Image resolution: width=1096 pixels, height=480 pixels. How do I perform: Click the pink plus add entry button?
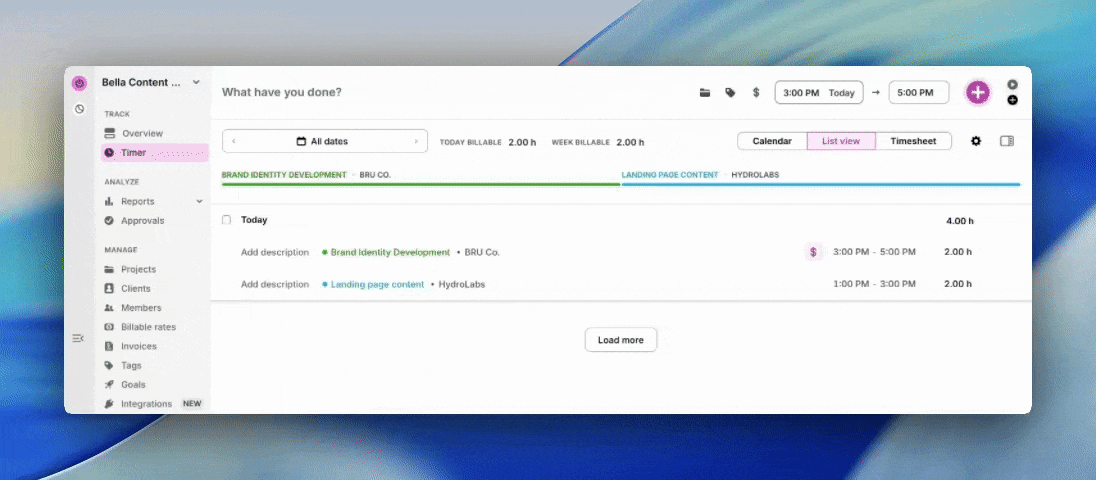coord(977,93)
